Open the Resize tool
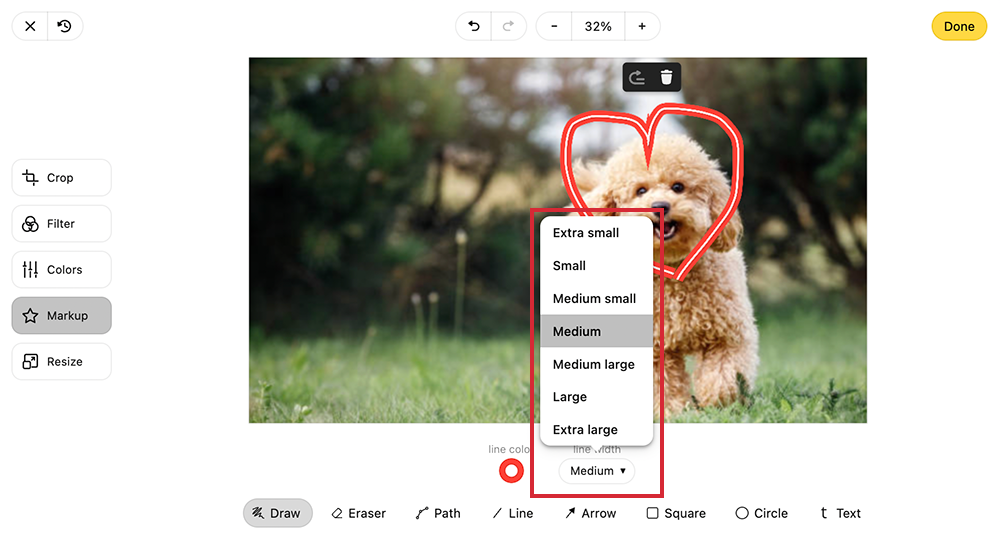The height and width of the screenshot is (537, 1000). [x=61, y=361]
